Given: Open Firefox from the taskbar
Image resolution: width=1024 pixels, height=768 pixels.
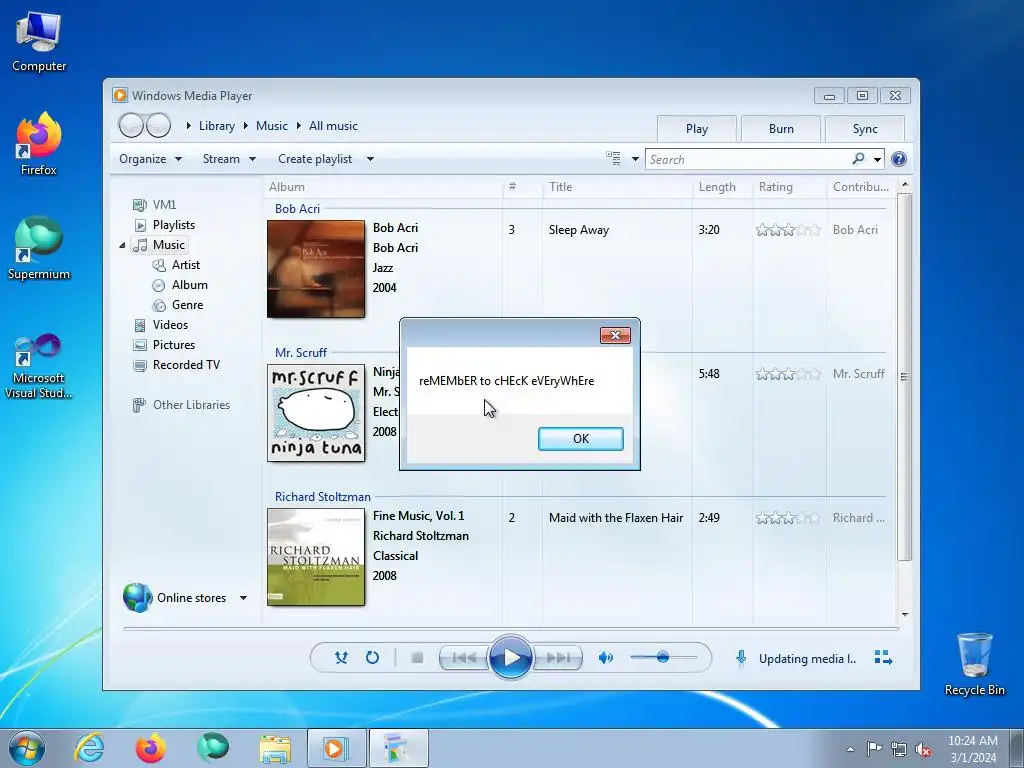Looking at the screenshot, I should coord(151,748).
